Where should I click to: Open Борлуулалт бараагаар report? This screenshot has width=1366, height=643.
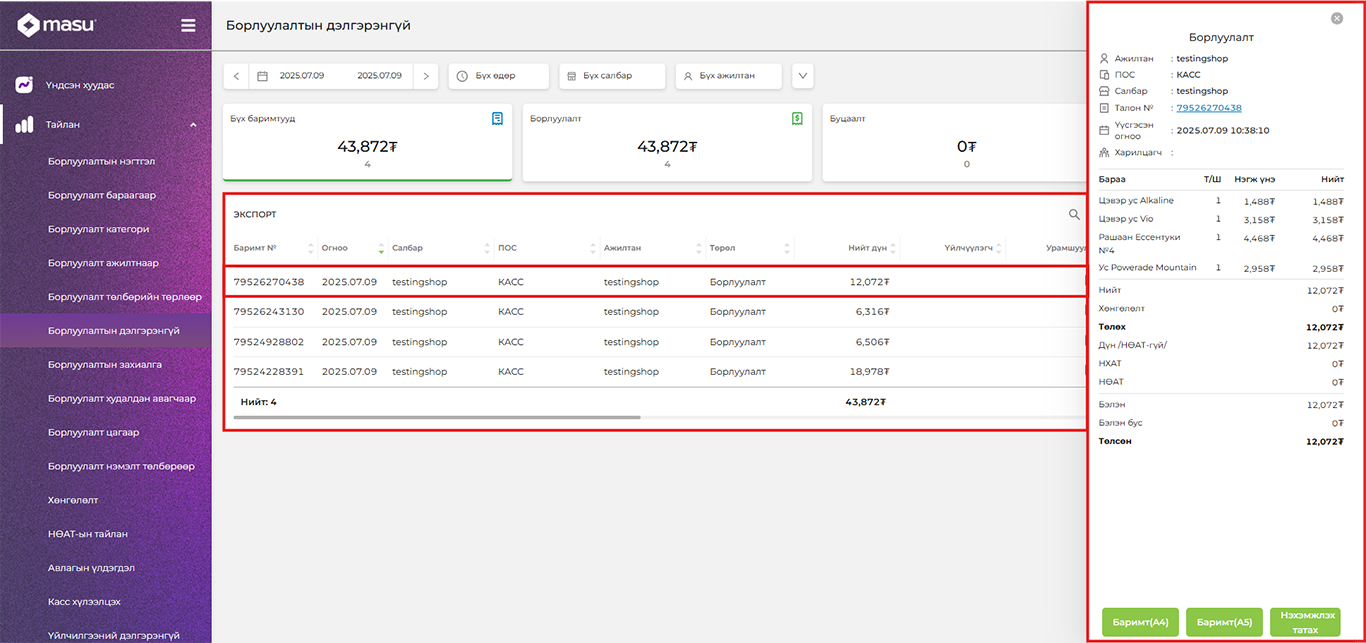coord(101,195)
